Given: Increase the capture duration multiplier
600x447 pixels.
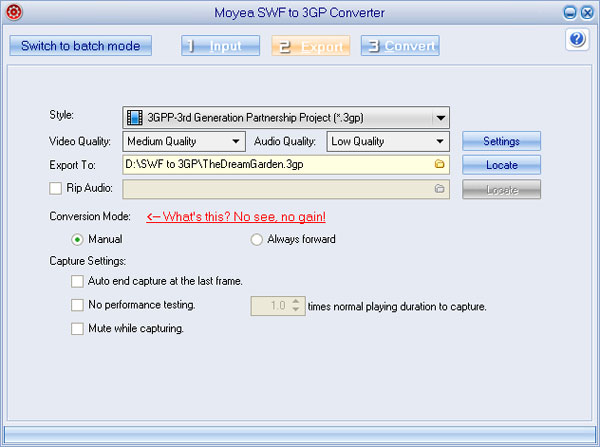Looking at the screenshot, I should (x=296, y=301).
